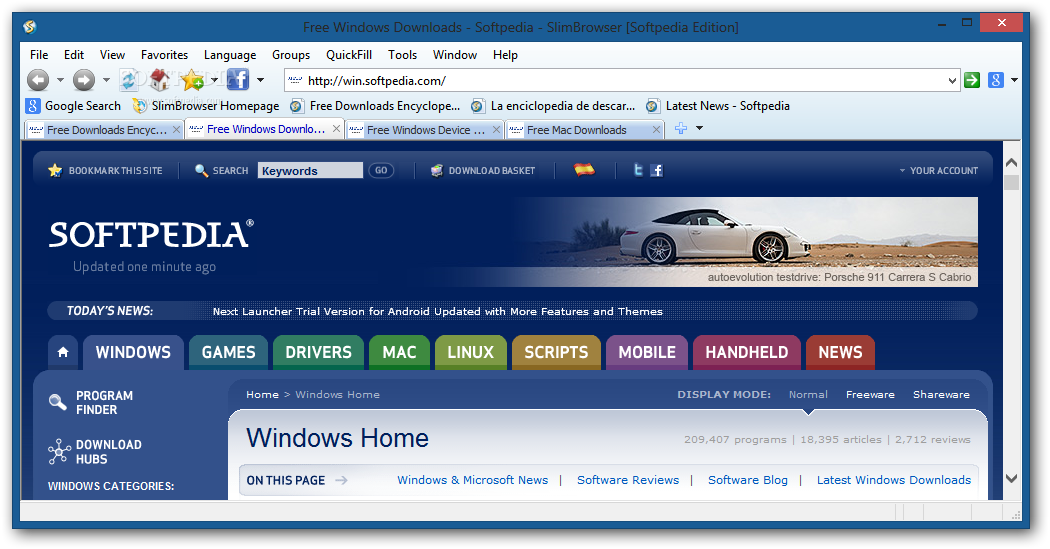Go back with the Back arrow button
The image size is (1050, 549).
coord(38,80)
